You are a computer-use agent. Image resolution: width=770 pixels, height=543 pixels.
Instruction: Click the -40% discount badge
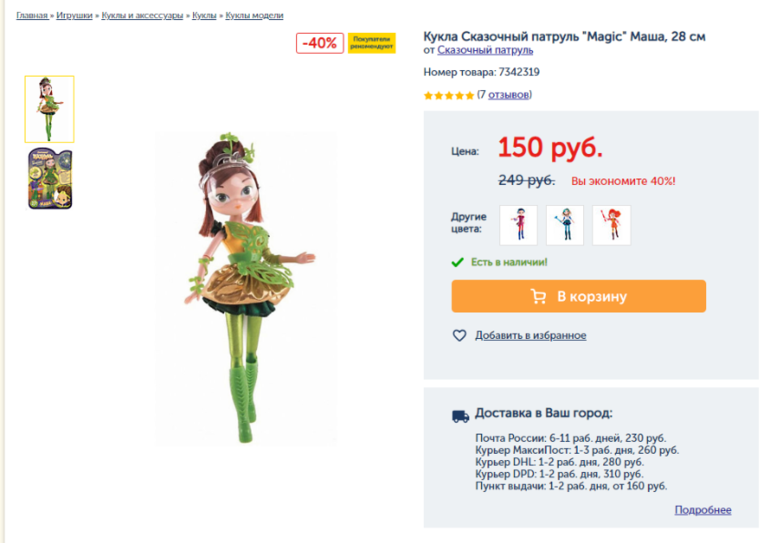(x=320, y=43)
